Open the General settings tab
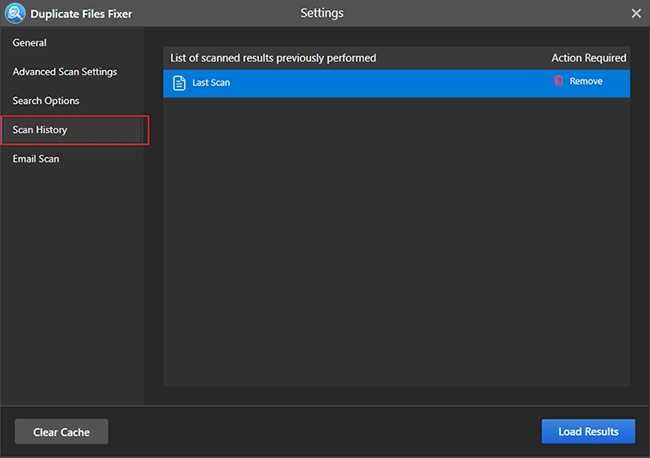This screenshot has width=650, height=458. coord(29,43)
